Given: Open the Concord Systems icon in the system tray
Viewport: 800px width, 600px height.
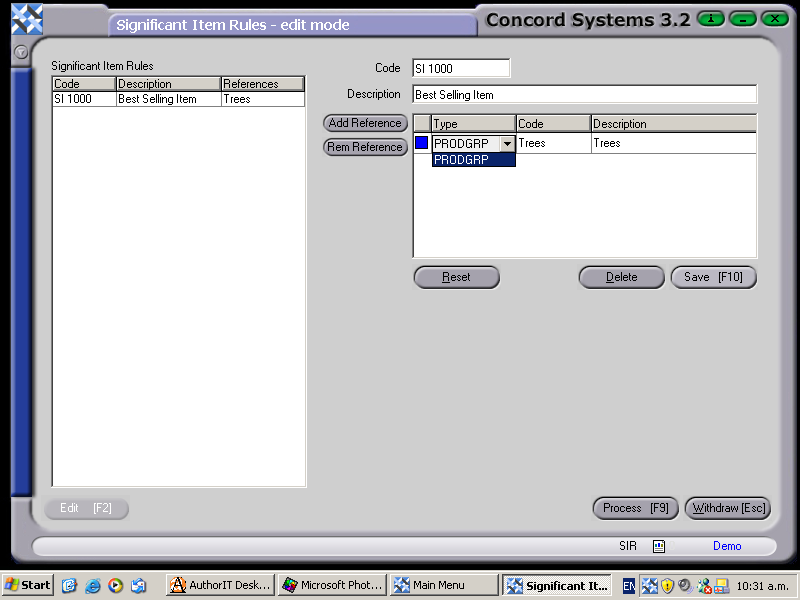Looking at the screenshot, I should coord(649,584).
